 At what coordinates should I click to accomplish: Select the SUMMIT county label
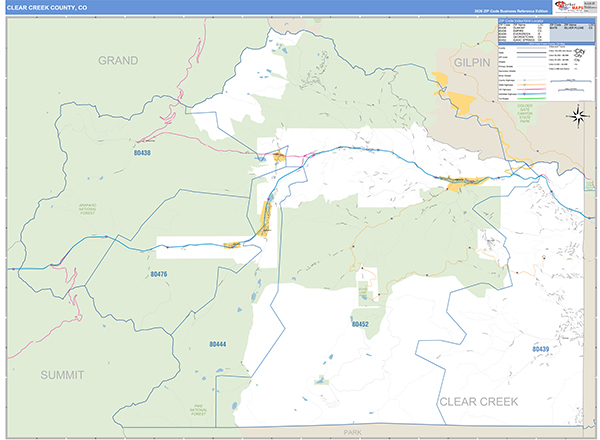(62, 375)
